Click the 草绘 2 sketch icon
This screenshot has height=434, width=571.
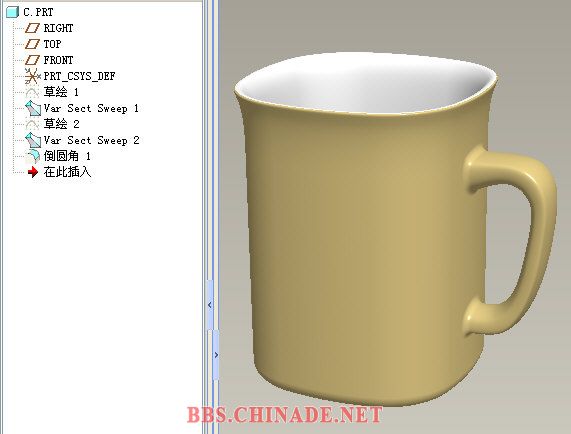(x=32, y=124)
